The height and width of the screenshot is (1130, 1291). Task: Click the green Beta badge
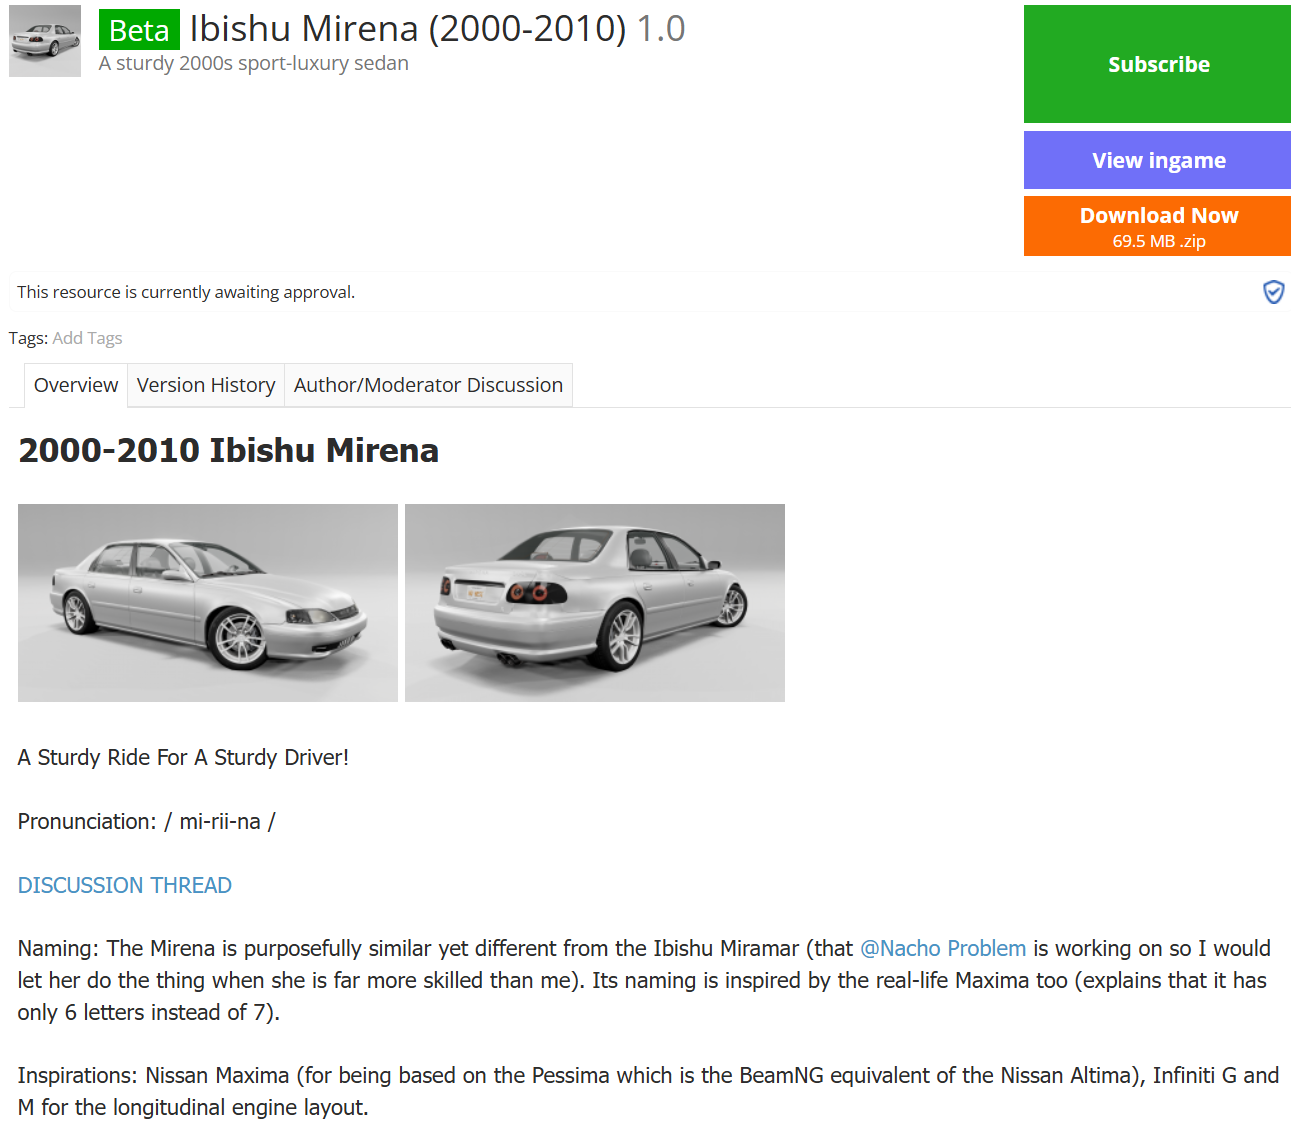tap(139, 30)
